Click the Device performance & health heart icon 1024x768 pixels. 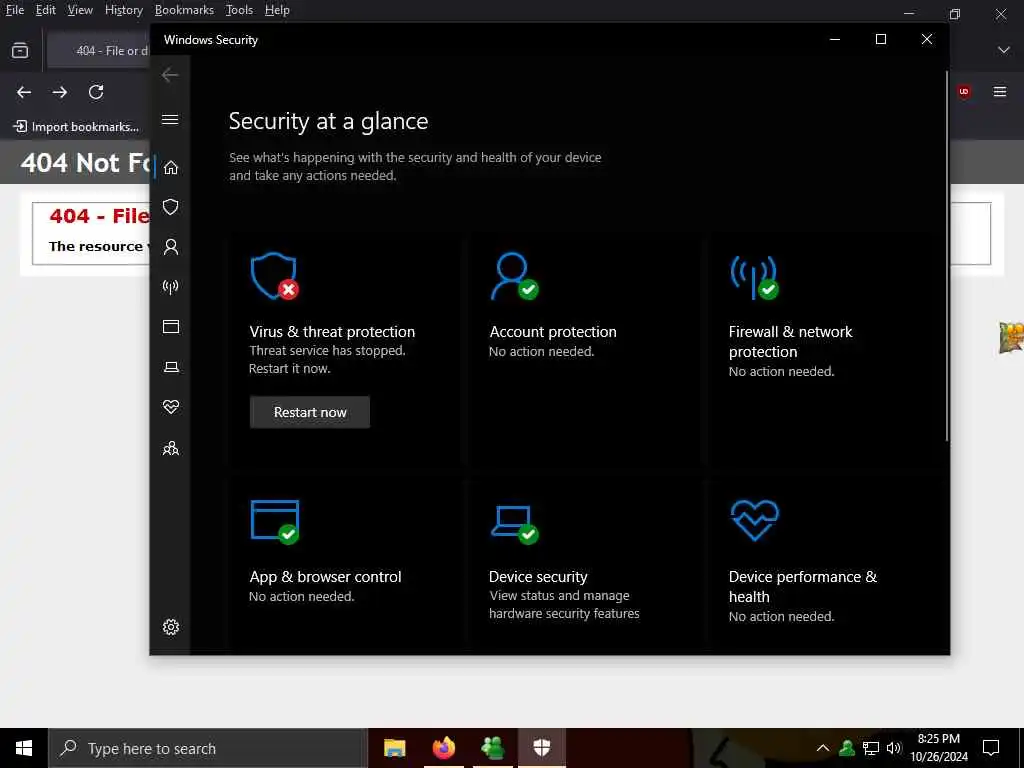(x=754, y=520)
